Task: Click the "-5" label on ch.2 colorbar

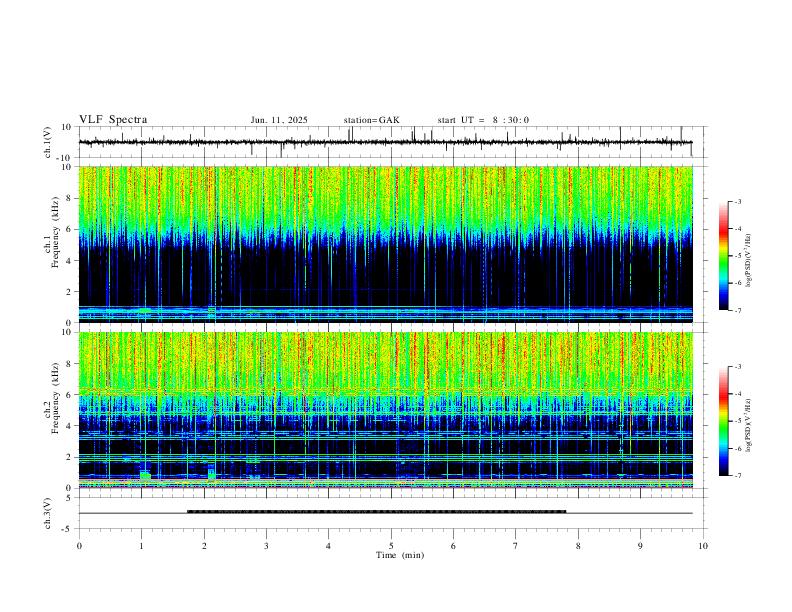Action: pyautogui.click(x=737, y=421)
